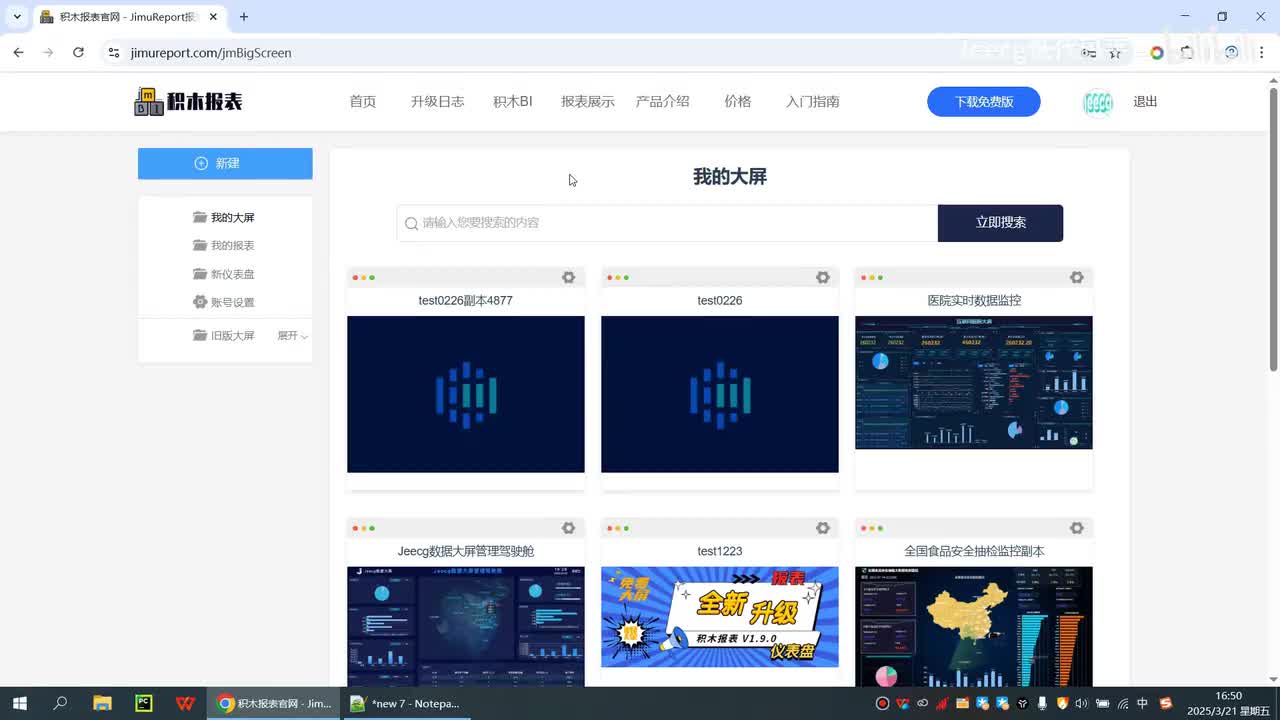Click the gear icon for 医院实时数据监控
The image size is (1280, 720).
(1076, 277)
